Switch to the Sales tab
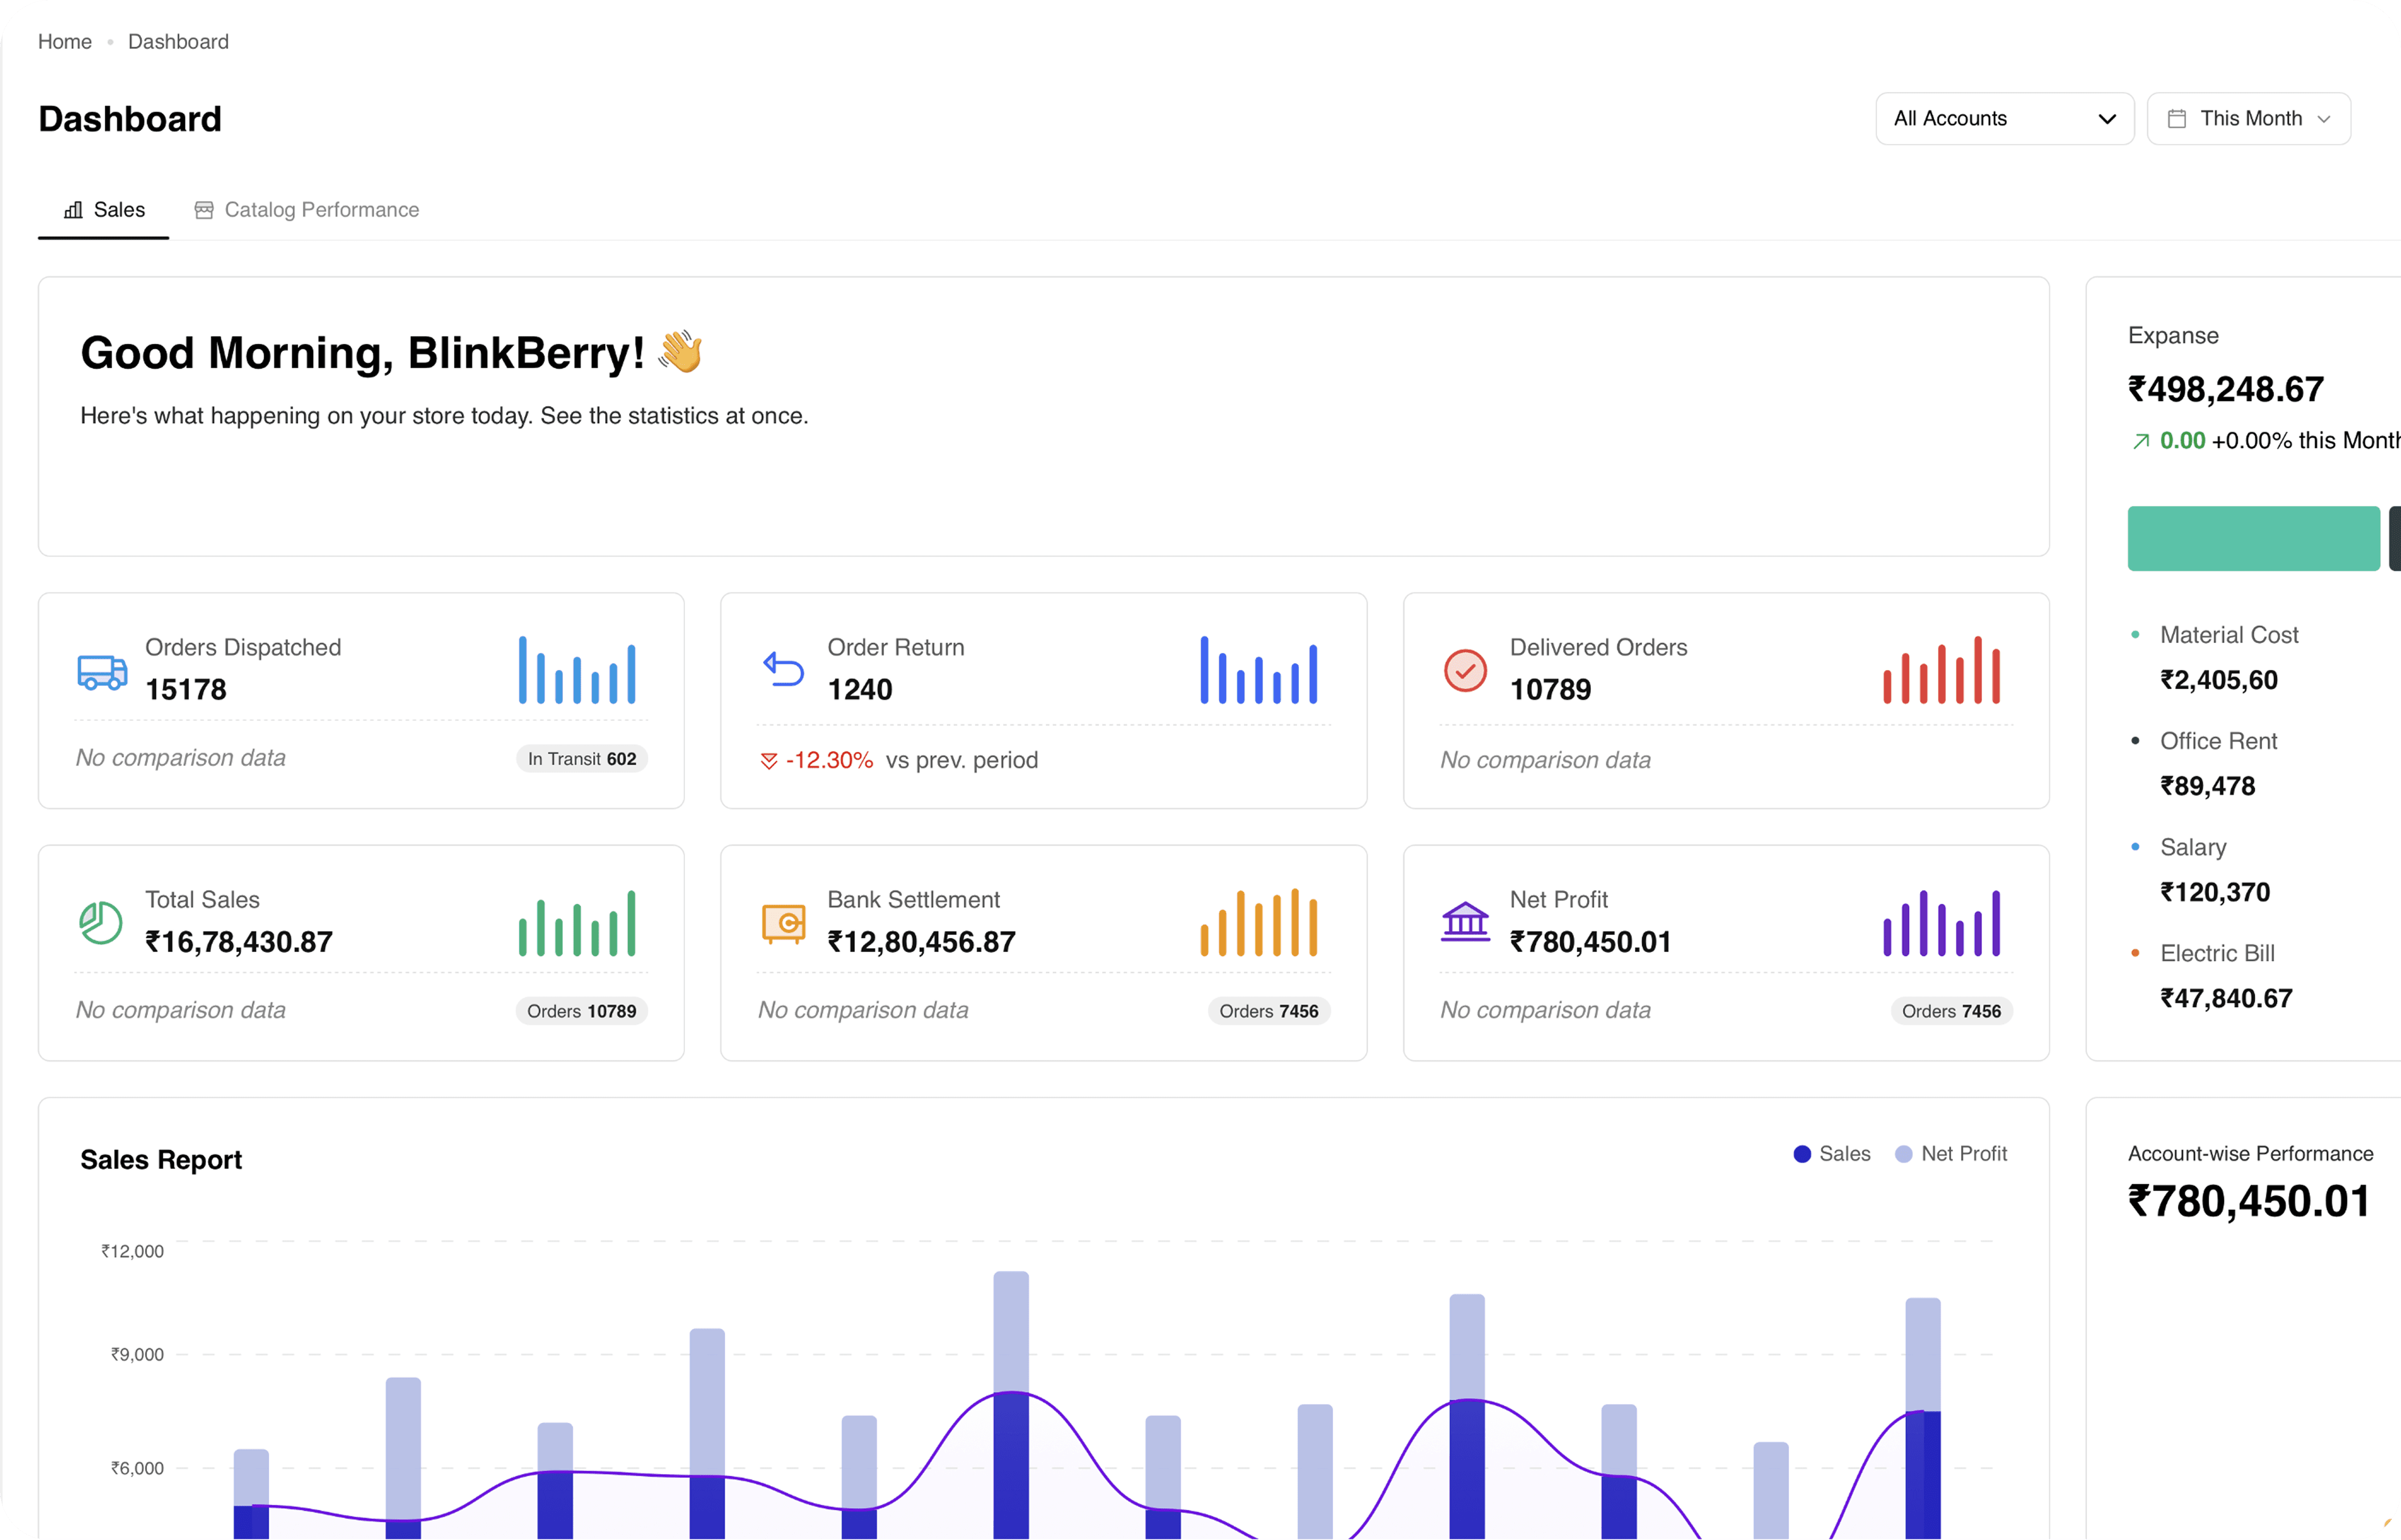Viewport: 2401px width, 1540px height. (x=104, y=210)
